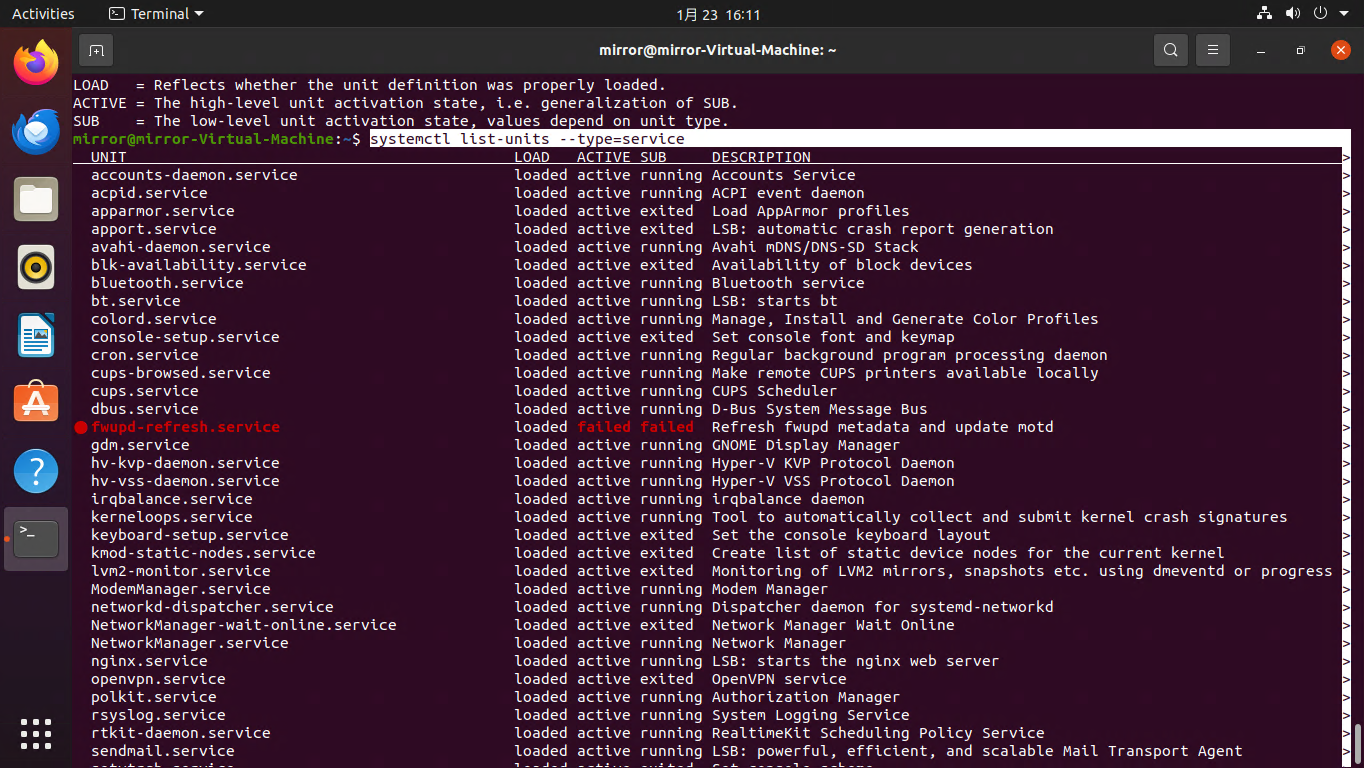Open the Files application from the dock
1364x768 pixels.
35,199
